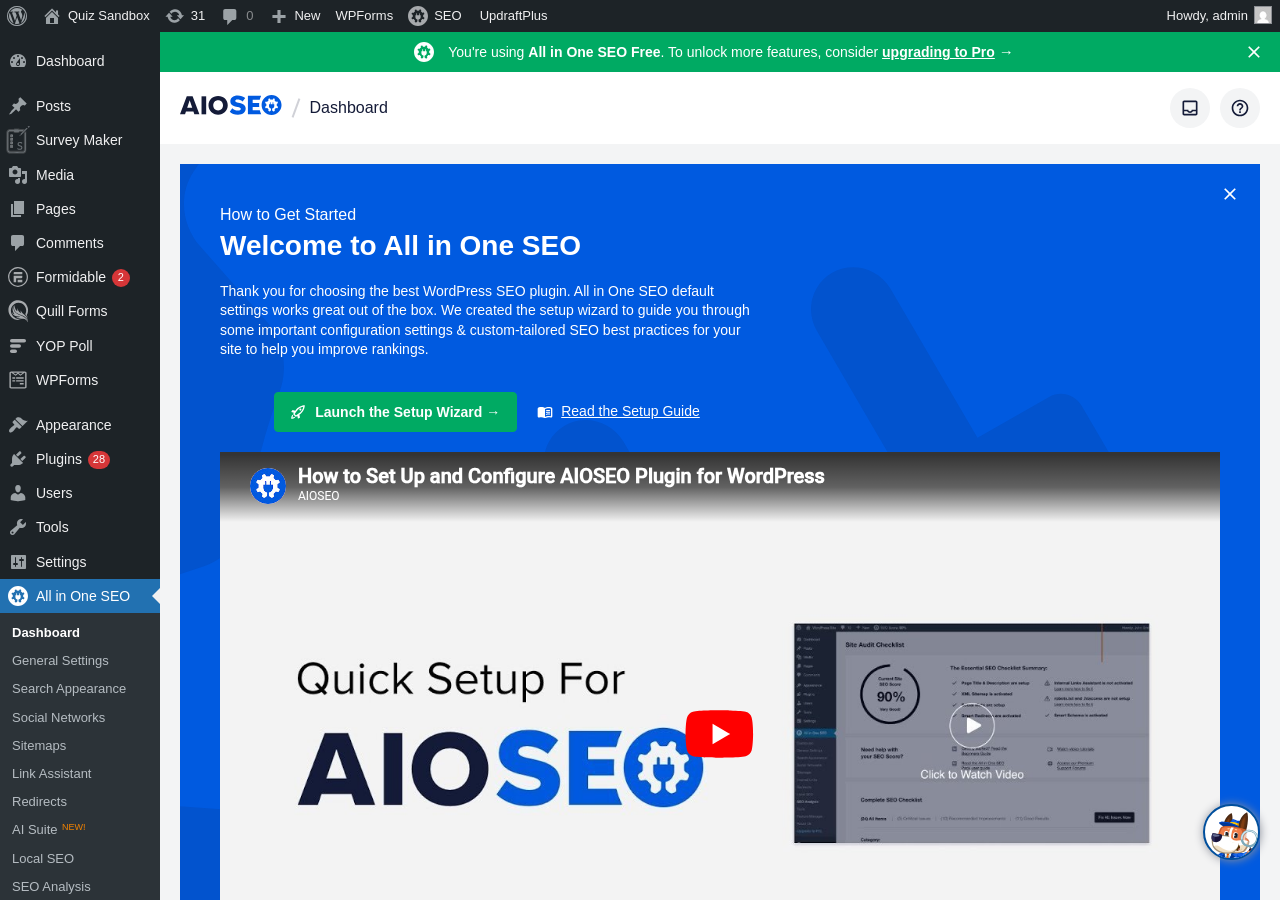Open the Settings menu in sidebar

point(80,562)
